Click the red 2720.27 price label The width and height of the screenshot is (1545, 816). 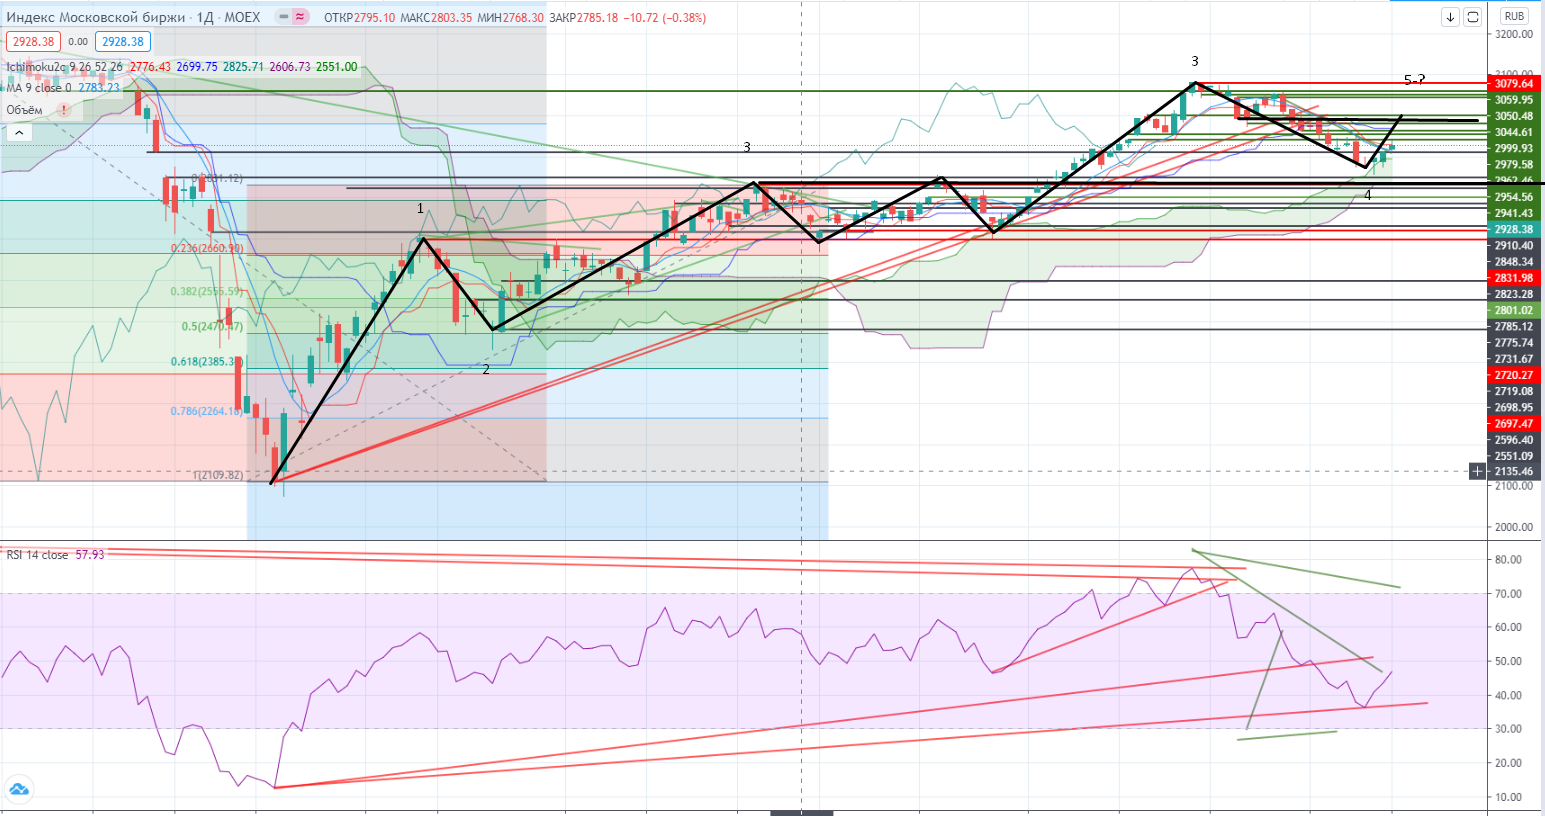point(1514,375)
